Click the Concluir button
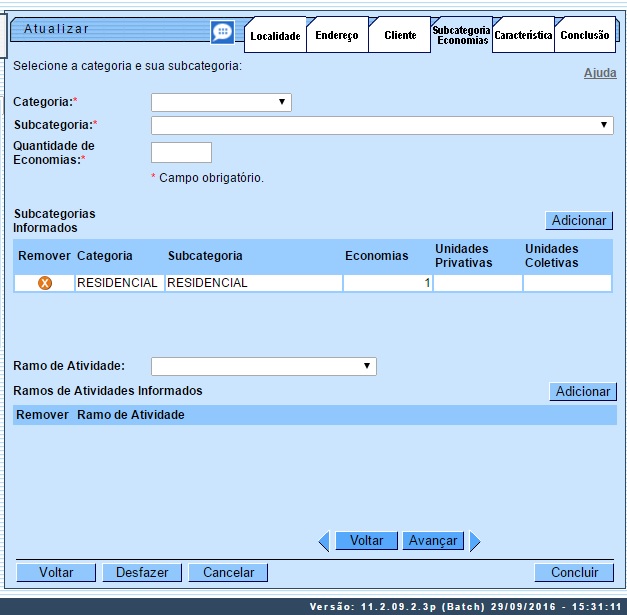The height and width of the screenshot is (615, 627). tap(574, 573)
